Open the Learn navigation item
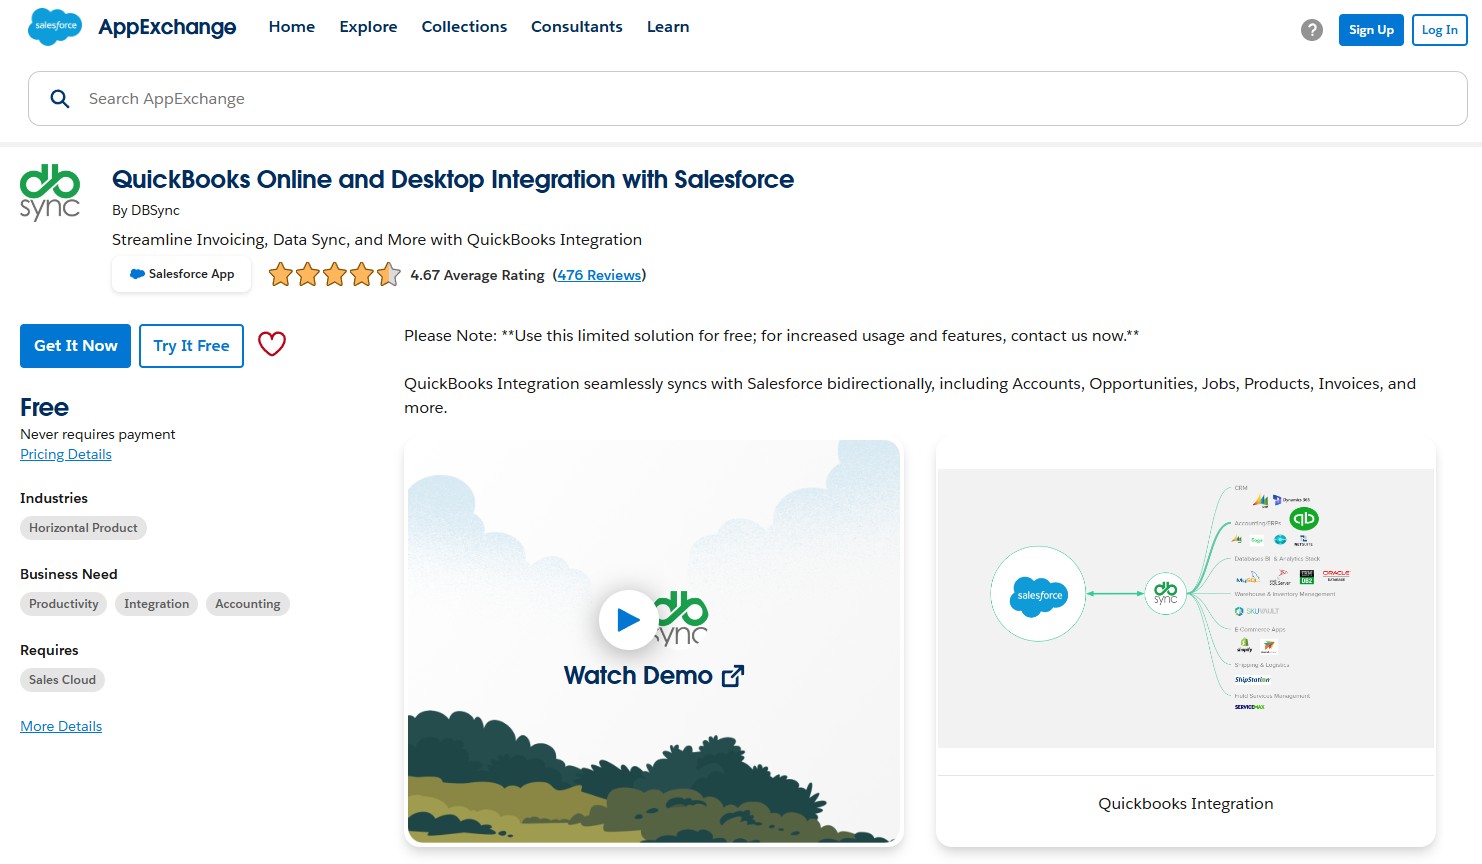The width and height of the screenshot is (1482, 864). coord(668,27)
